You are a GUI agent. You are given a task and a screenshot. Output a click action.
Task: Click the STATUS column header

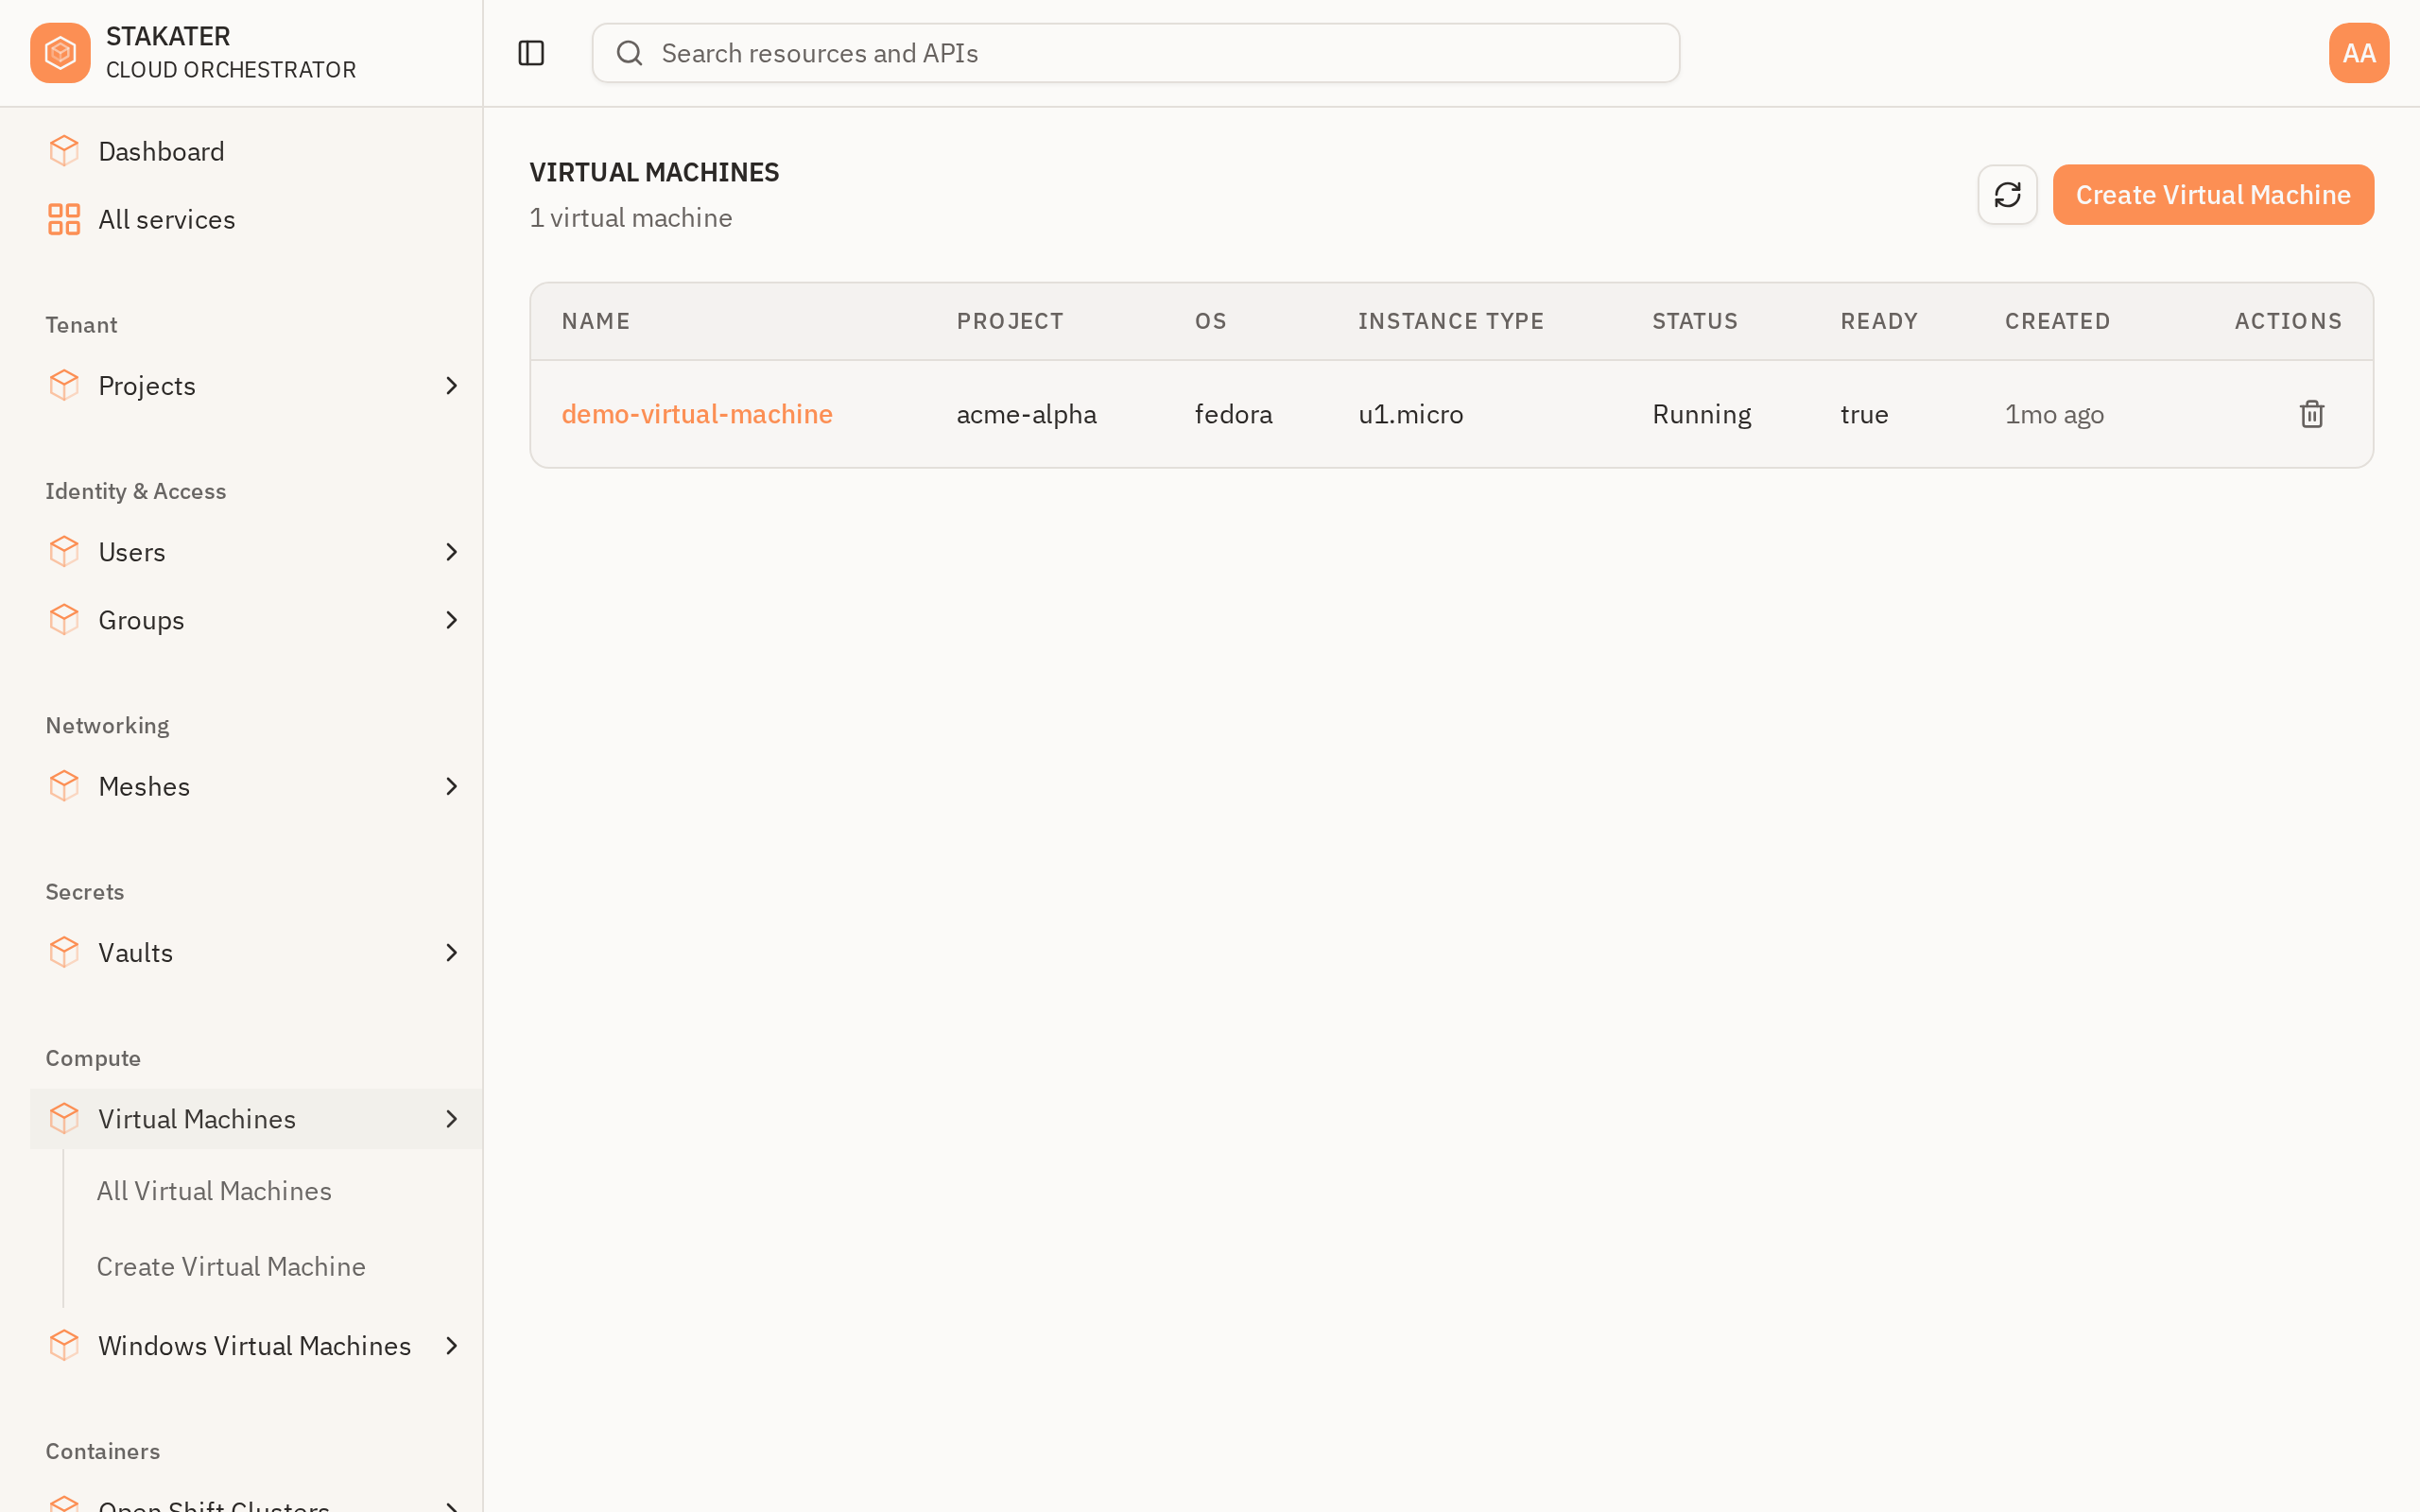pyautogui.click(x=1695, y=321)
